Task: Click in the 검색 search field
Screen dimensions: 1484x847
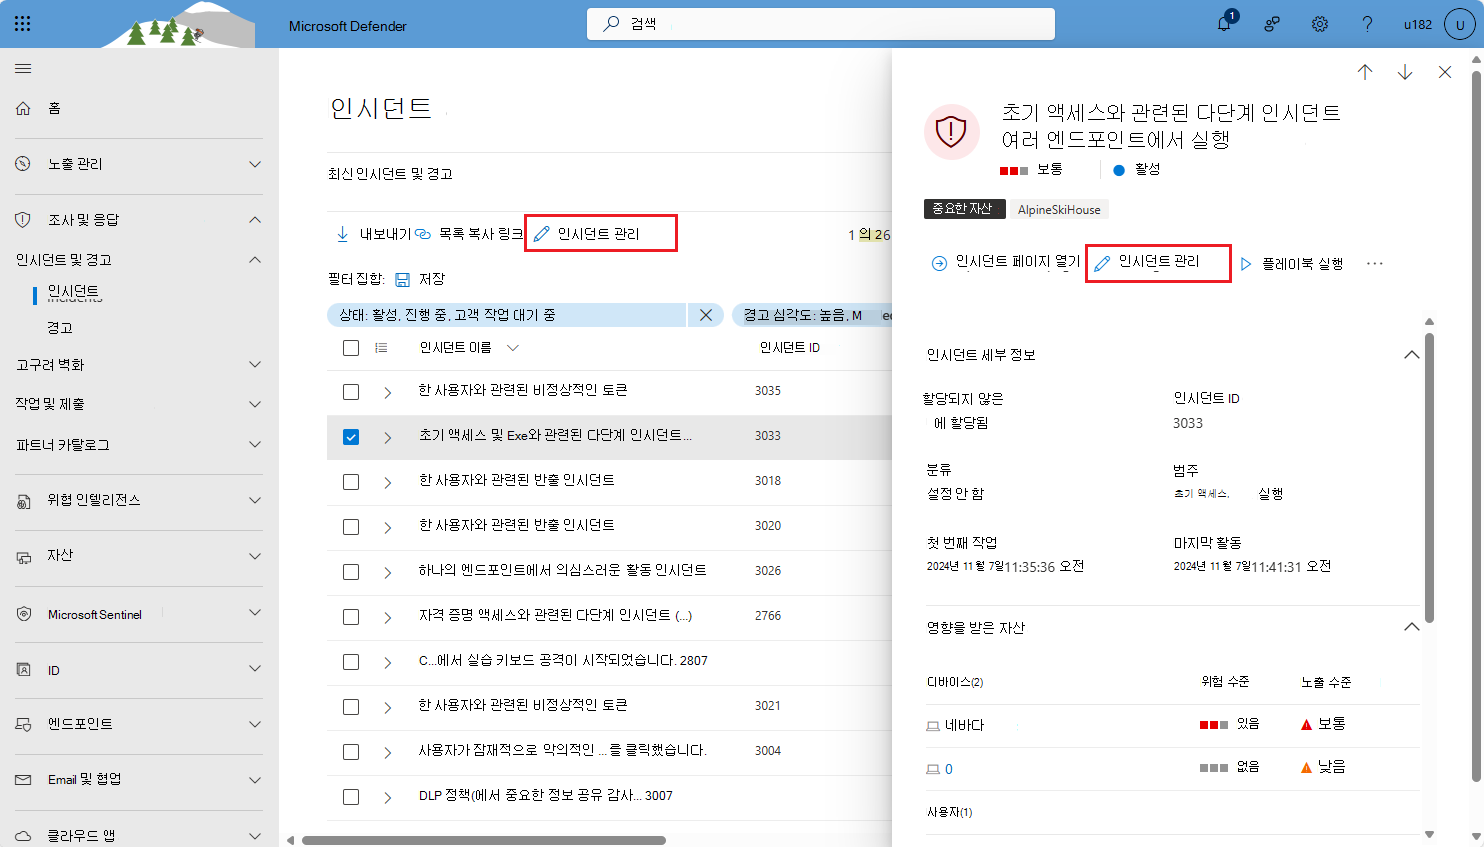Action: click(x=821, y=24)
